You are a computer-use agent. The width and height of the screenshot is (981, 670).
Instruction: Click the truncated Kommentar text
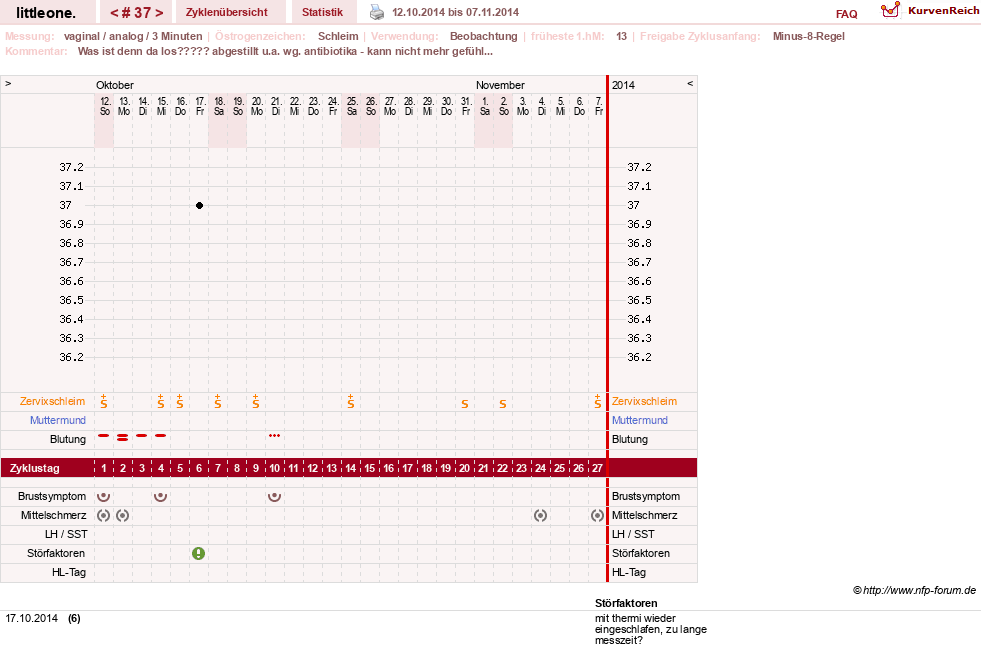(x=285, y=51)
